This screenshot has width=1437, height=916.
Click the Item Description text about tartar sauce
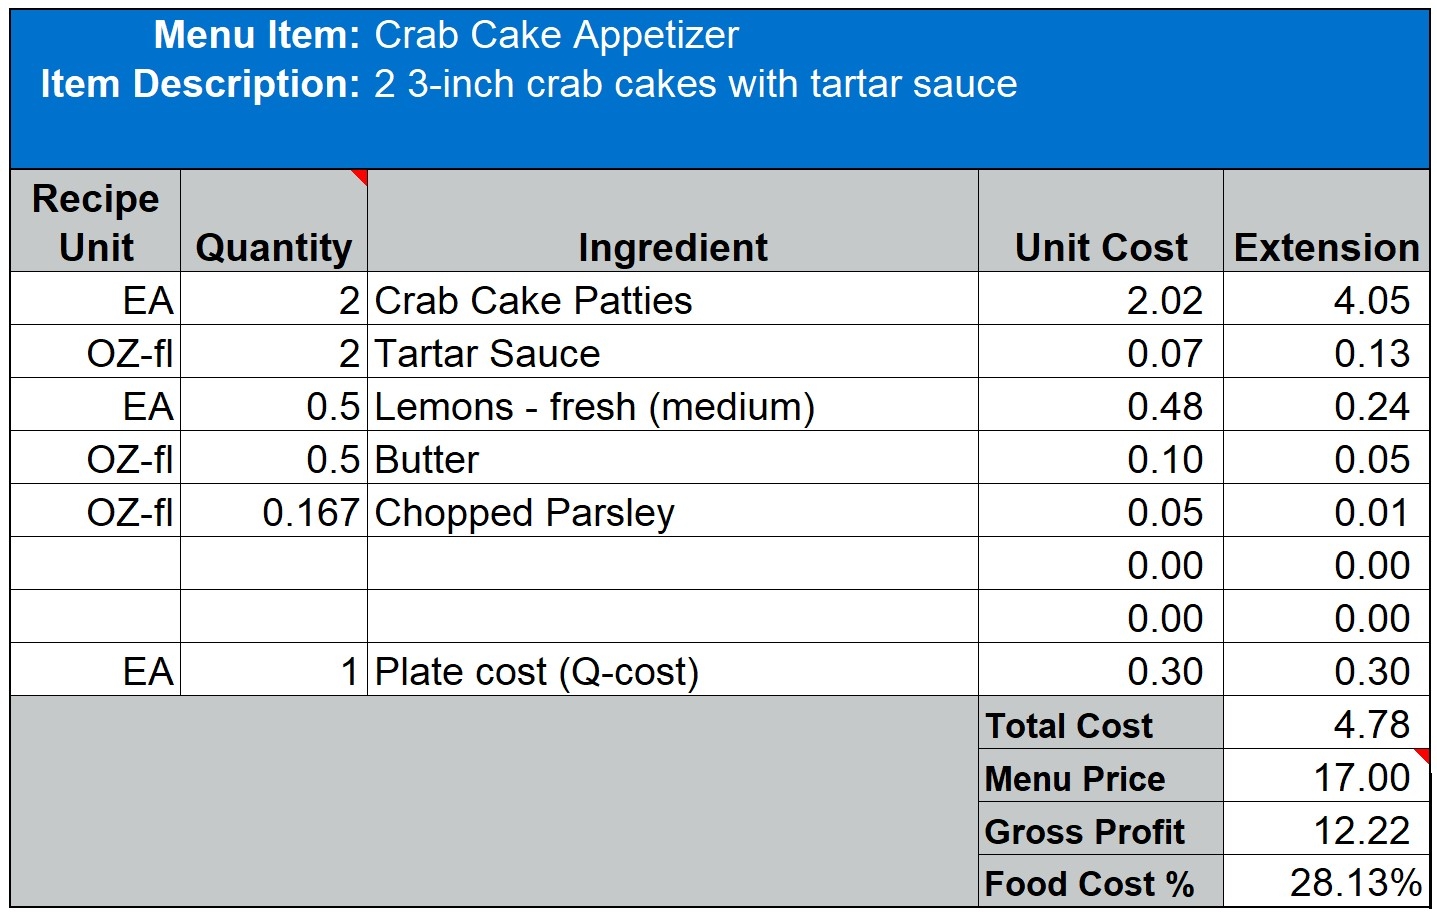tap(695, 85)
